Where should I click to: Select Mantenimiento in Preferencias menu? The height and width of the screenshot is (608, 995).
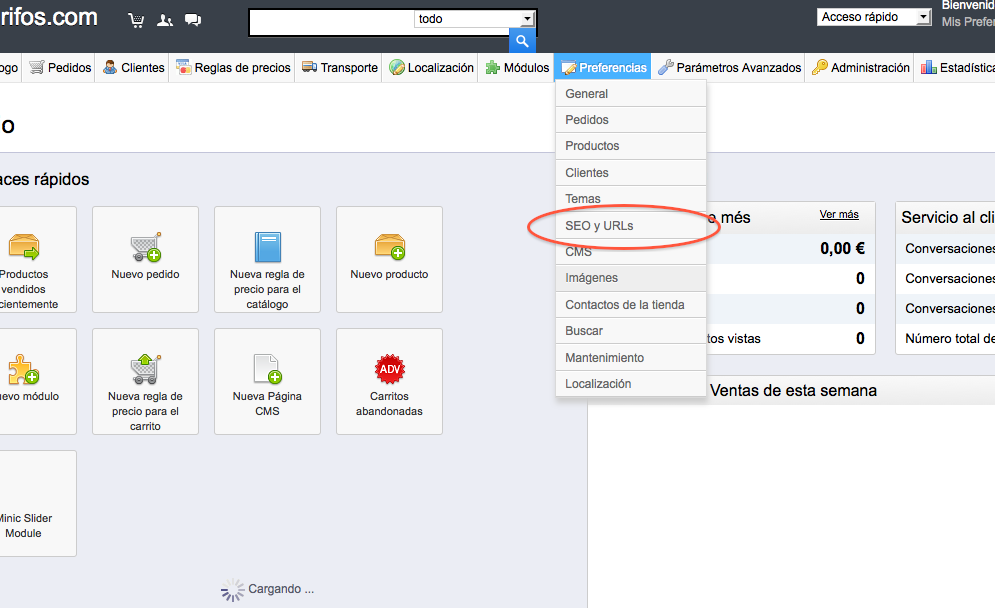pos(631,357)
